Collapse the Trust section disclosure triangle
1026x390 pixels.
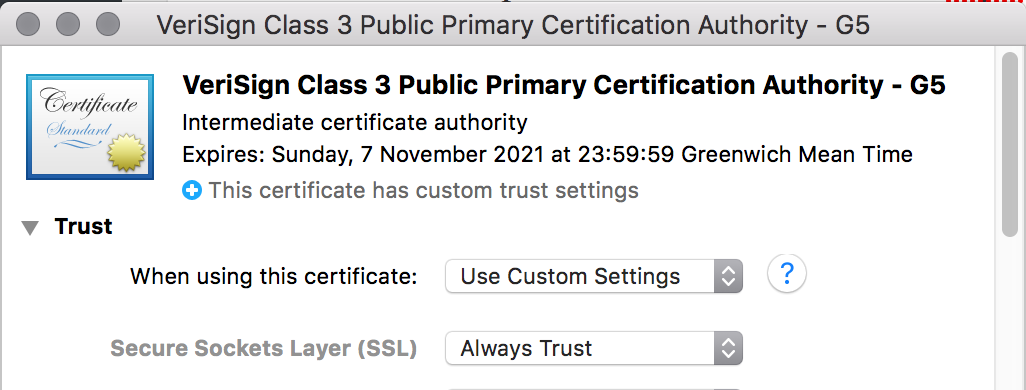30,228
